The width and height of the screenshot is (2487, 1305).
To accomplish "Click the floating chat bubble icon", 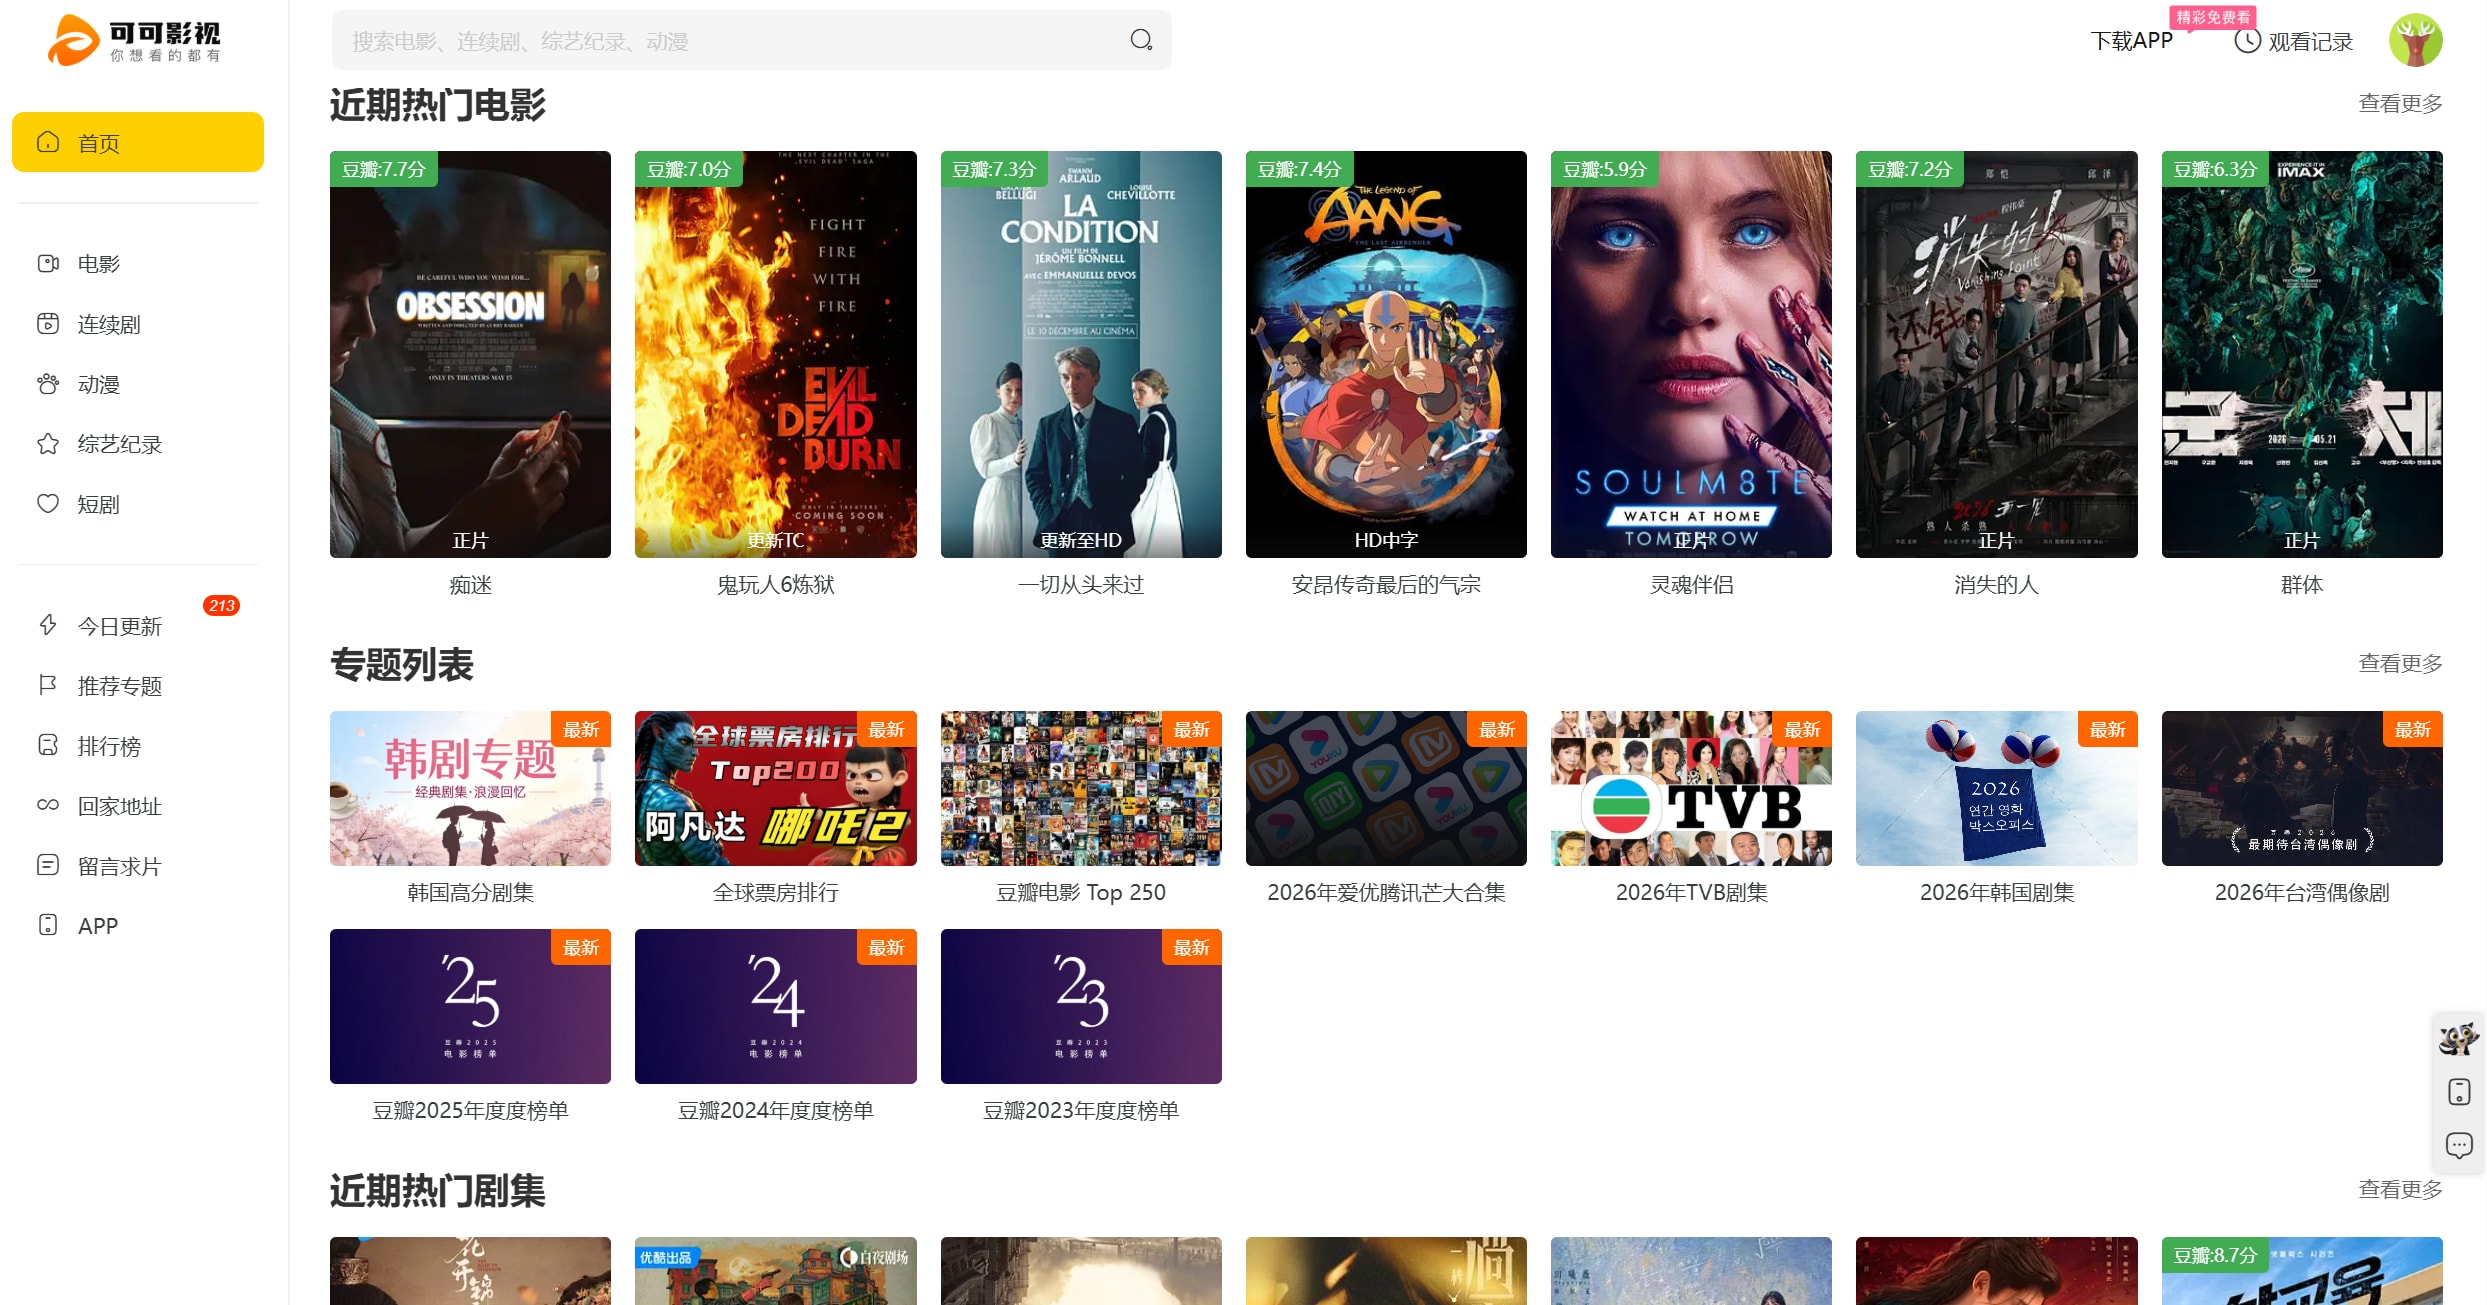I will (x=2459, y=1145).
